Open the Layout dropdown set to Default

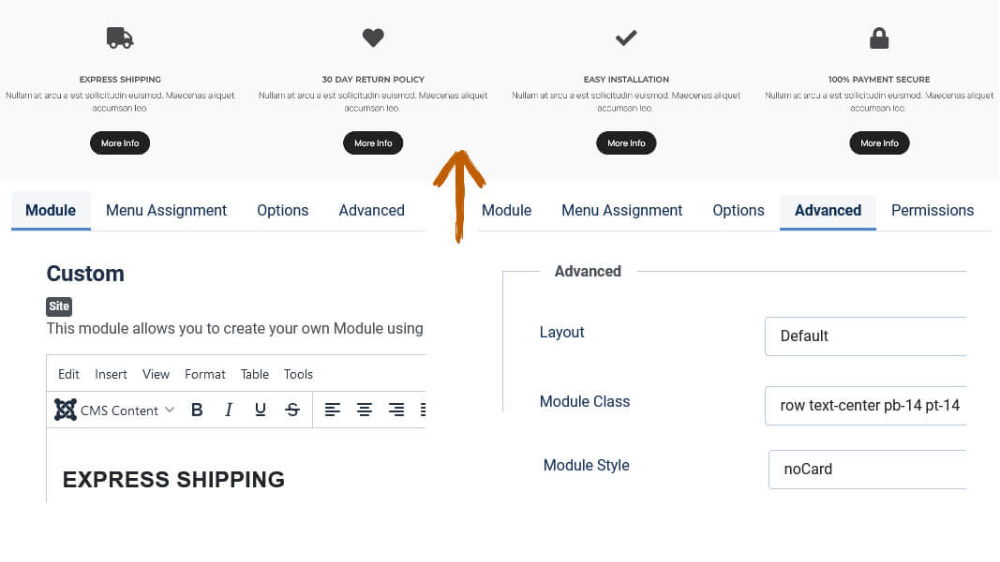(x=866, y=336)
